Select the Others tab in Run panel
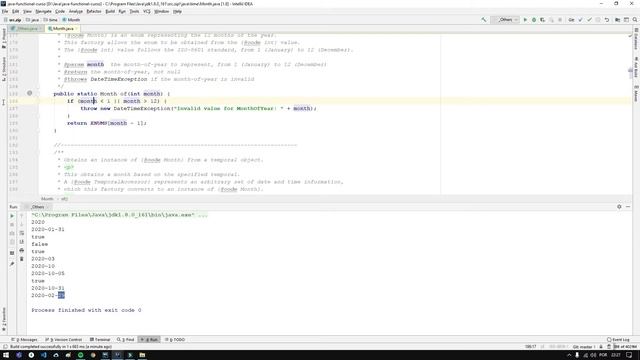Image resolution: width=640 pixels, height=360 pixels. click(37, 207)
